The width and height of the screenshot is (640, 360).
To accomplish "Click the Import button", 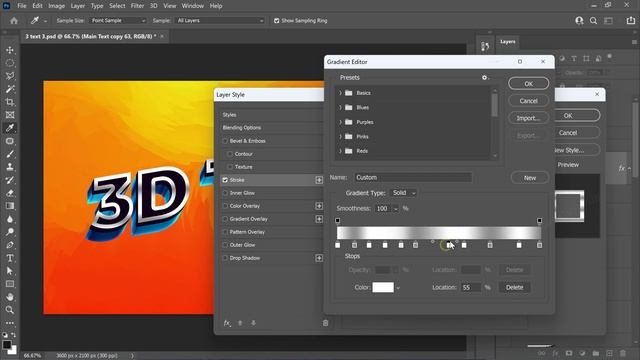I will point(529,118).
